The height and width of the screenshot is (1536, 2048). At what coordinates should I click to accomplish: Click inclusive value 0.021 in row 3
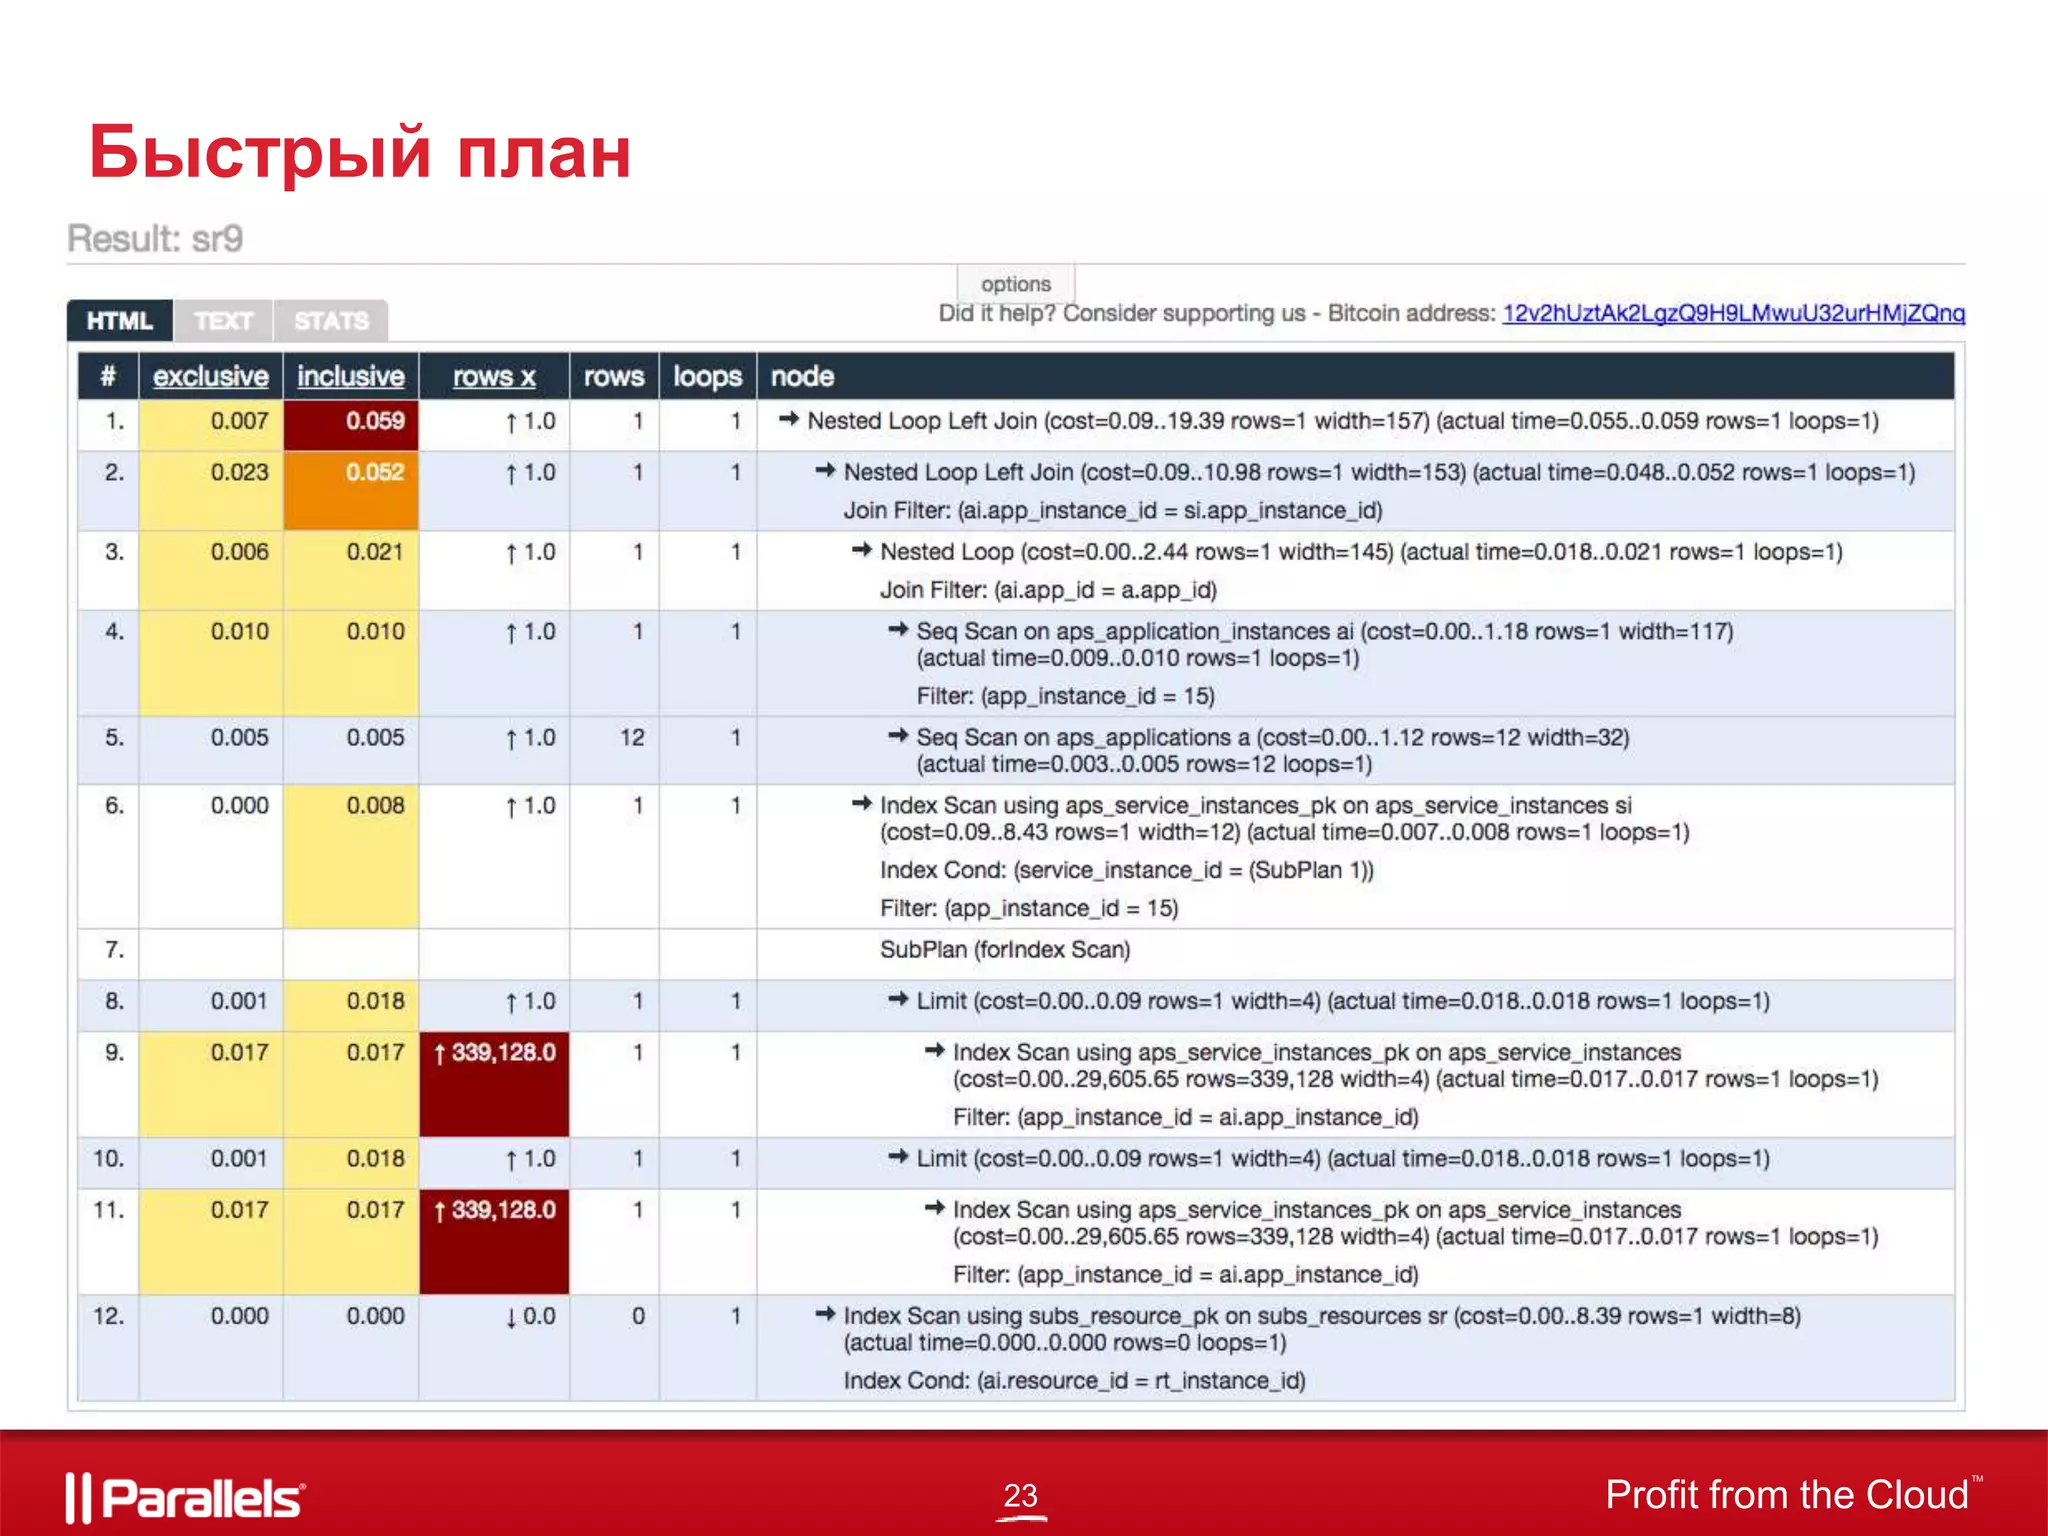(x=375, y=552)
